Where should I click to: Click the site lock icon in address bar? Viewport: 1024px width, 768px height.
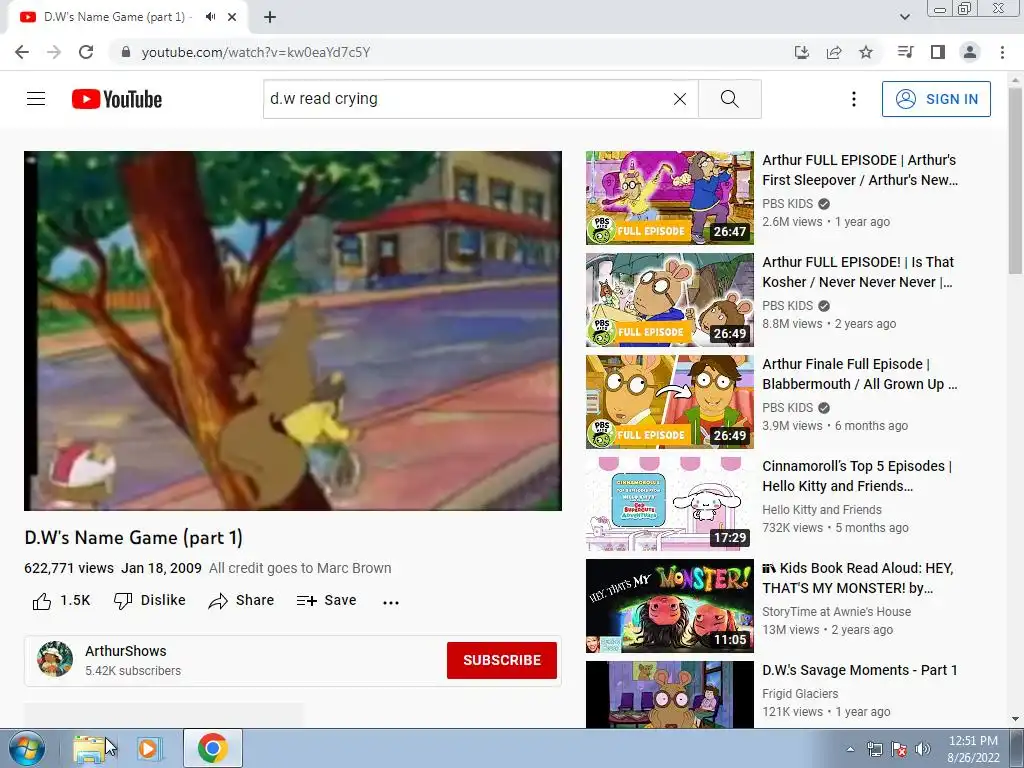click(126, 52)
